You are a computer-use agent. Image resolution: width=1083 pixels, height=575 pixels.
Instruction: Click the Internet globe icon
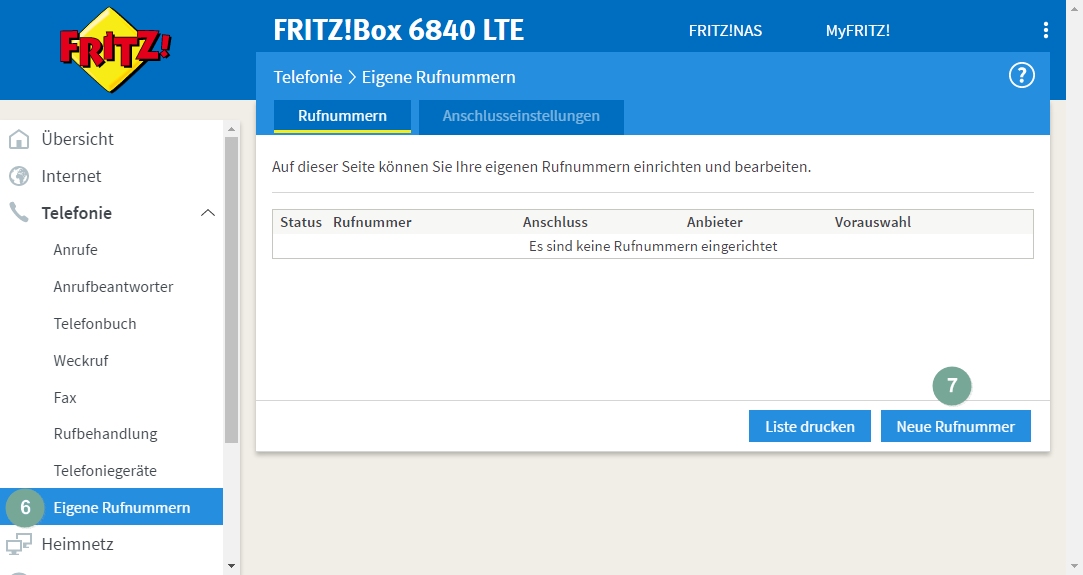coord(19,176)
